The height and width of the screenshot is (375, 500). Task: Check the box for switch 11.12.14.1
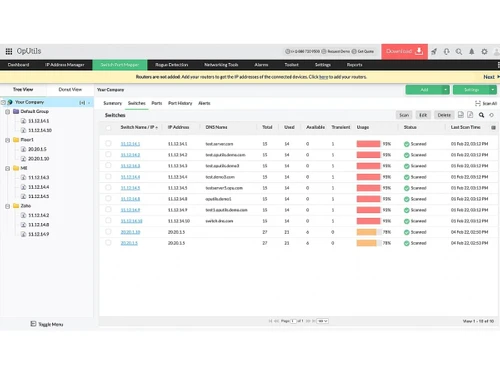108,143
